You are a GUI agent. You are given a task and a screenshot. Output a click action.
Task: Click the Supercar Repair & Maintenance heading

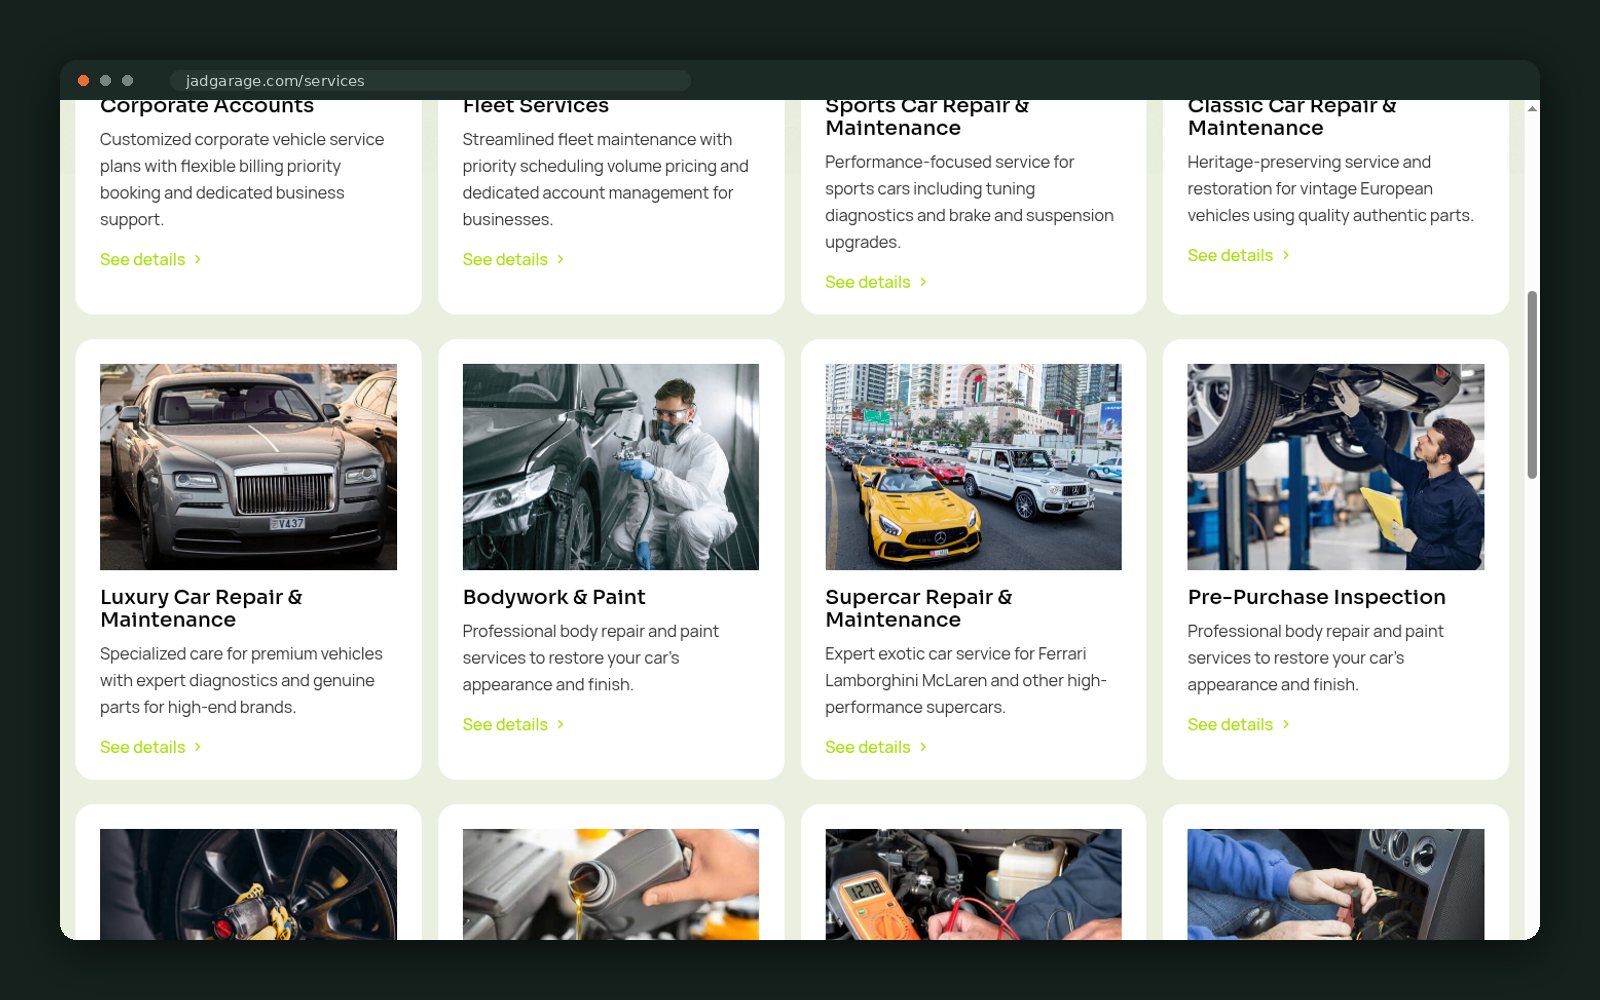(919, 608)
